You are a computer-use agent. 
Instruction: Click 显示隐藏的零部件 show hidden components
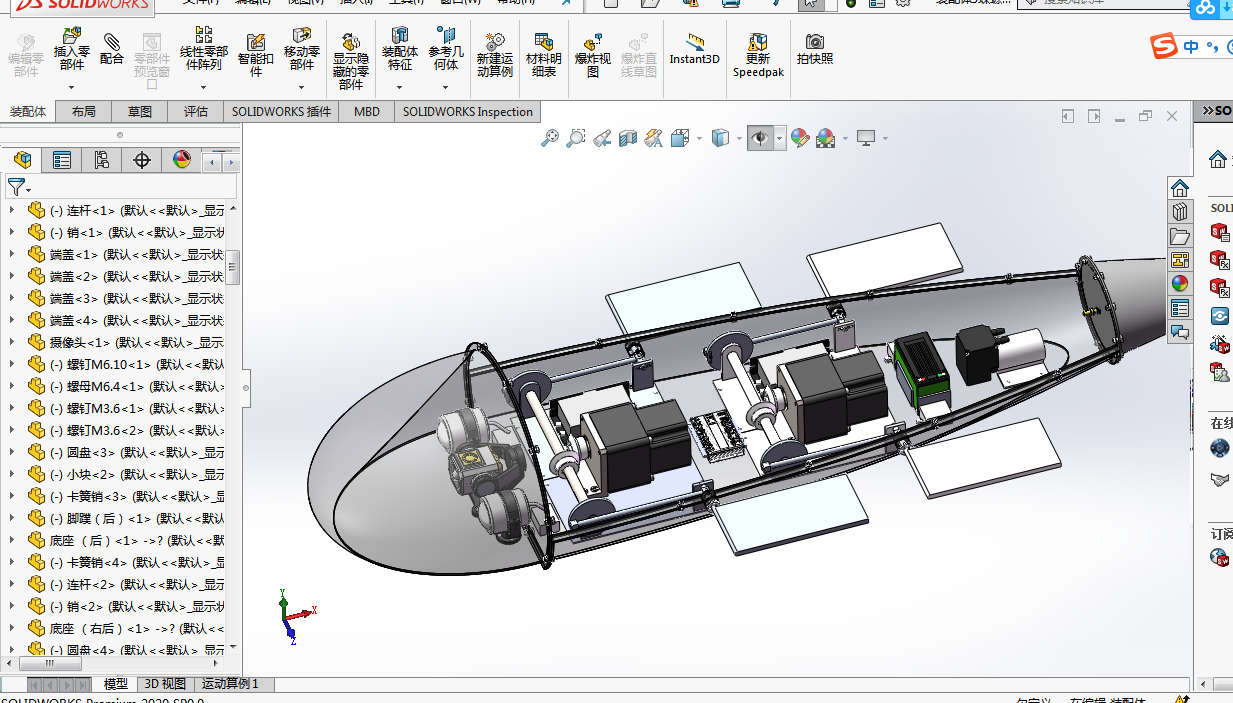tap(351, 60)
